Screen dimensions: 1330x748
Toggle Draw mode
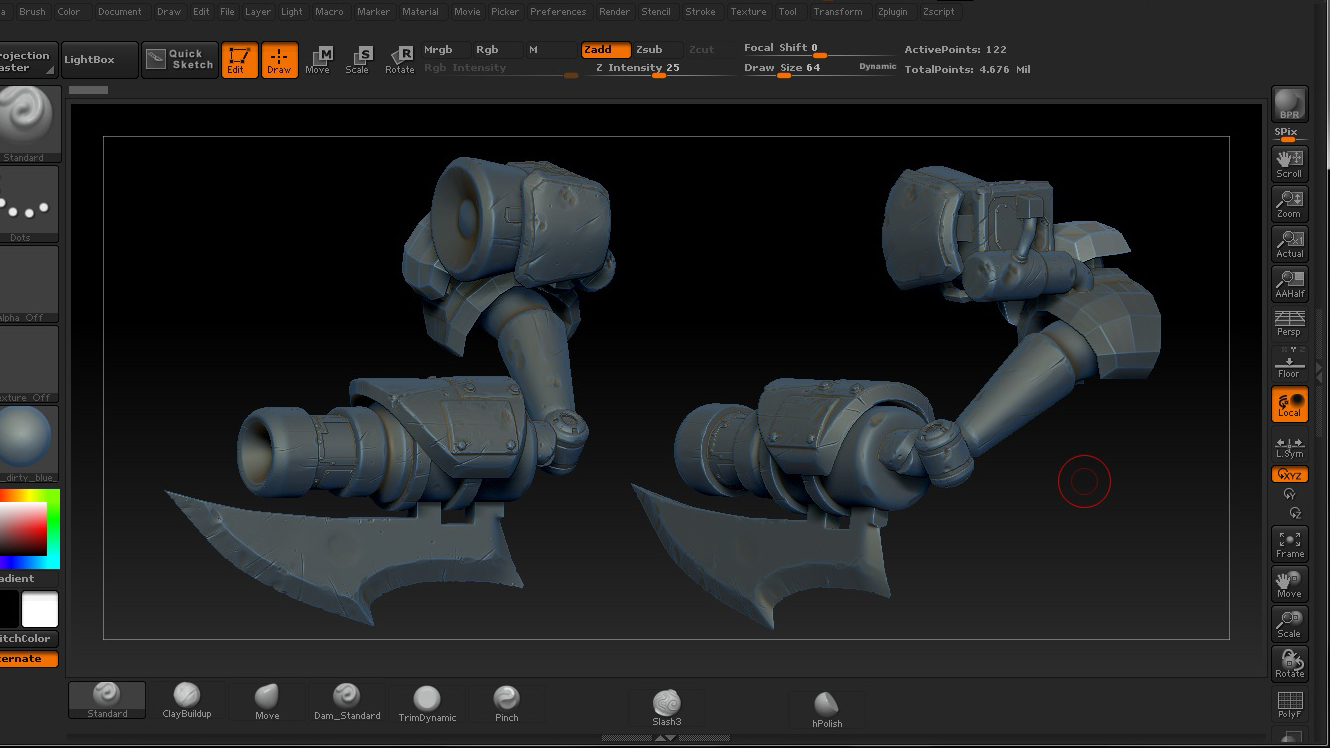(x=279, y=60)
